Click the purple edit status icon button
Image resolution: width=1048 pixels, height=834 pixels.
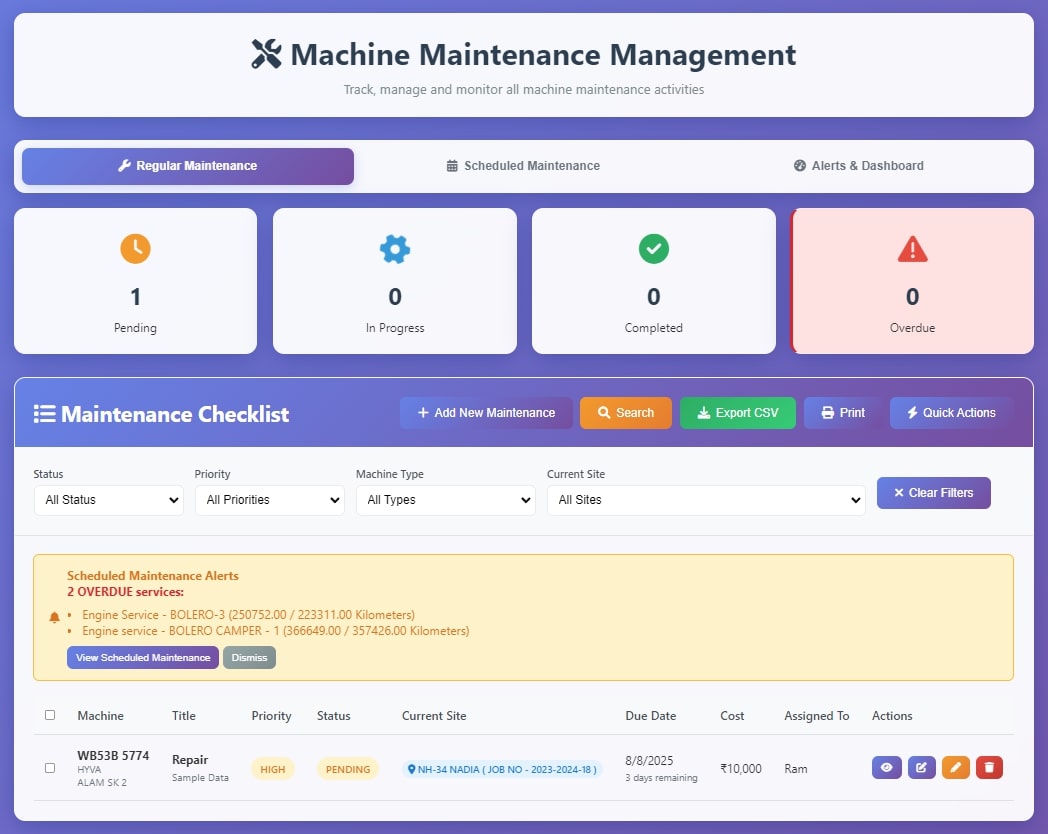click(921, 768)
